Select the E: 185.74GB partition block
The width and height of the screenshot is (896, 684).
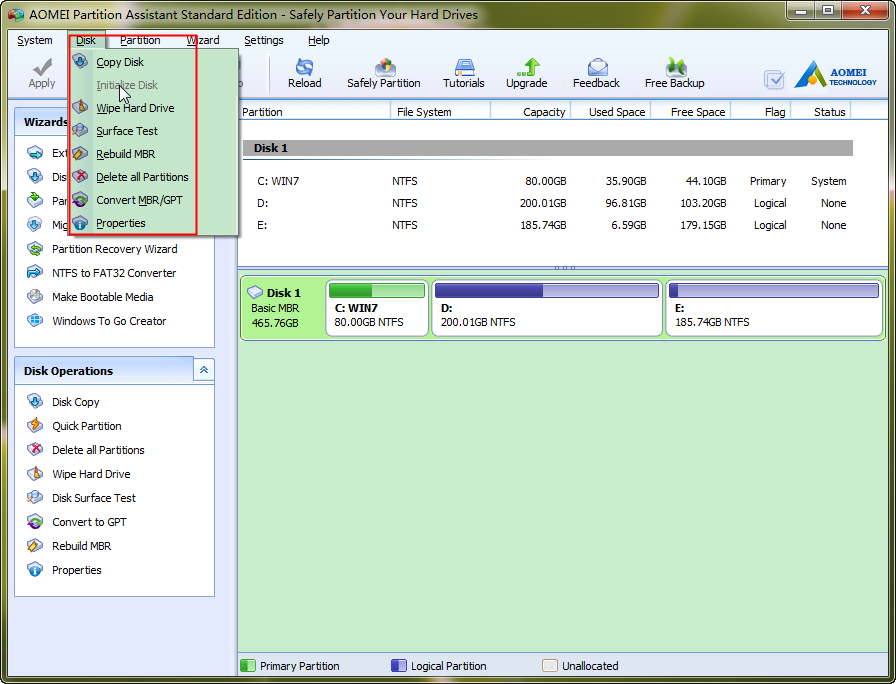(774, 308)
